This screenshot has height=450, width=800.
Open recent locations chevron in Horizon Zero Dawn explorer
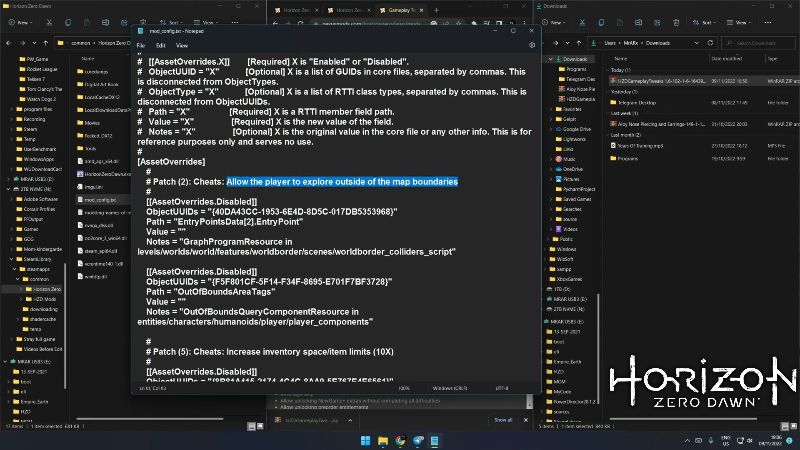34,43
